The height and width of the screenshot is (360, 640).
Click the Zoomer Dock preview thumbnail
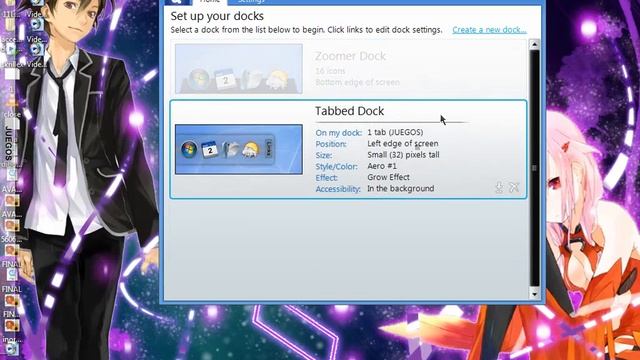click(239, 69)
